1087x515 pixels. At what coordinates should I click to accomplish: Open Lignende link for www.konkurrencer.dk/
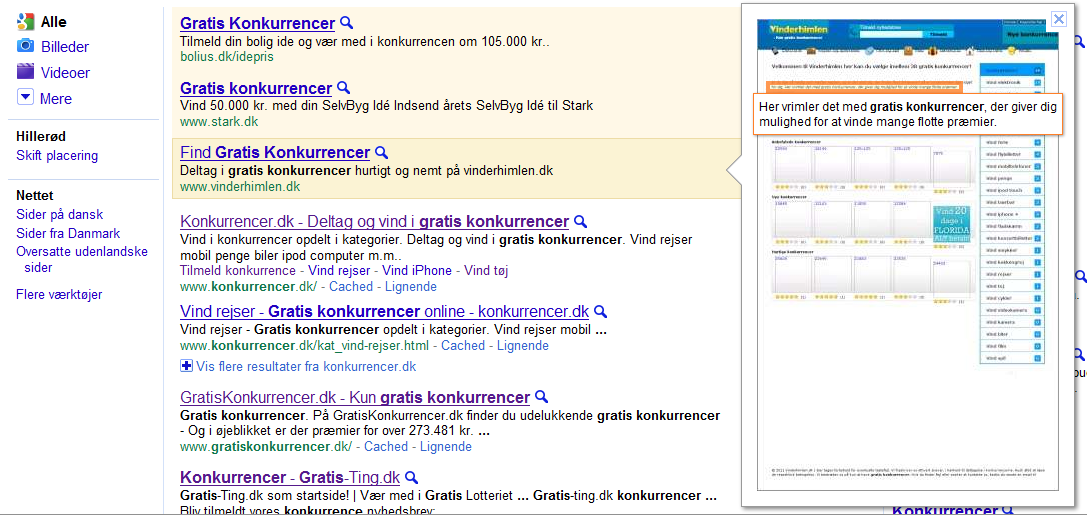[411, 286]
